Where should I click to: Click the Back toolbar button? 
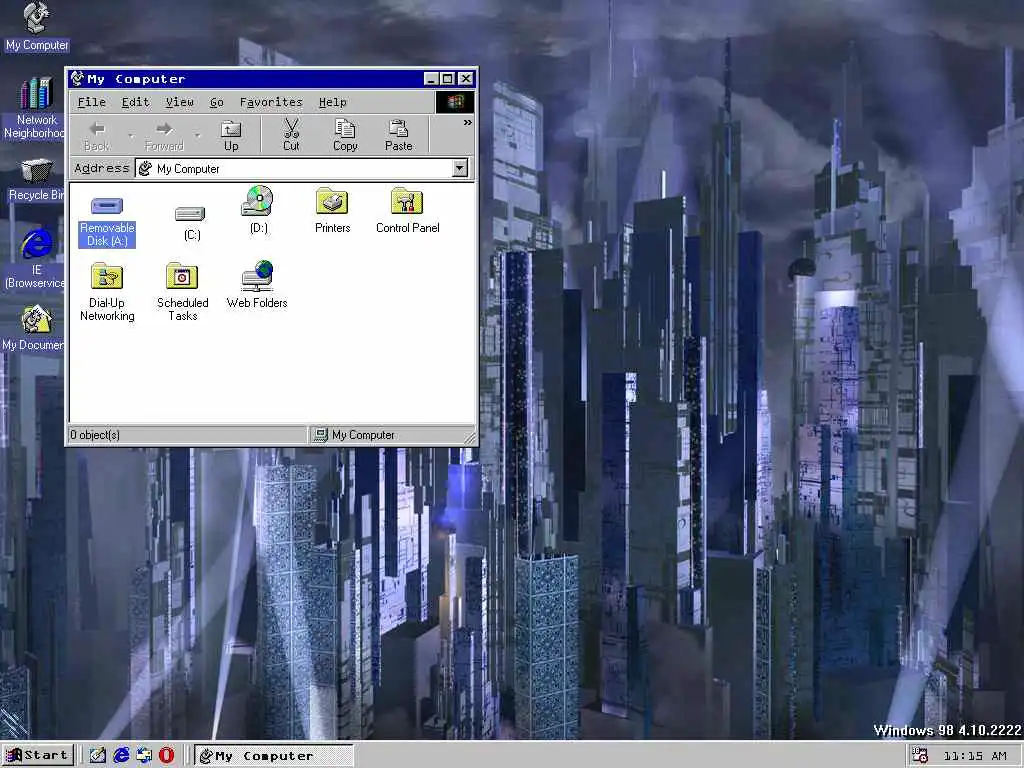97,136
